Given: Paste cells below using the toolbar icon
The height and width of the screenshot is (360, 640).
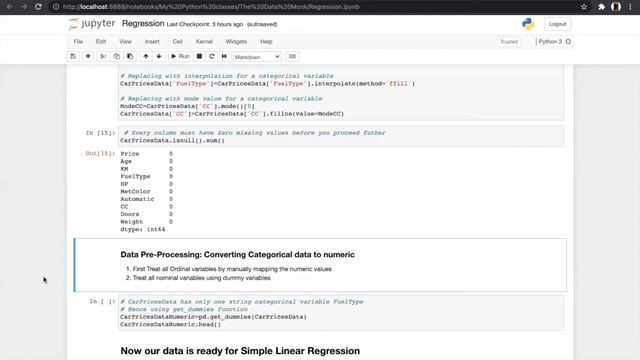Looking at the screenshot, I should pyautogui.click(x=130, y=56).
